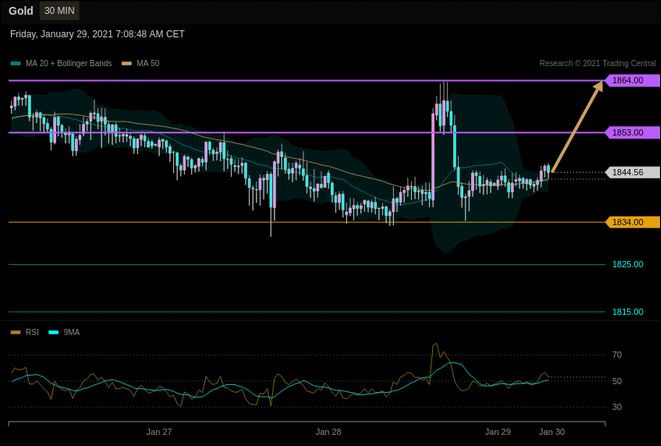Image resolution: width=661 pixels, height=446 pixels.
Task: Click the Jan 29 date axis label
Action: [x=498, y=432]
